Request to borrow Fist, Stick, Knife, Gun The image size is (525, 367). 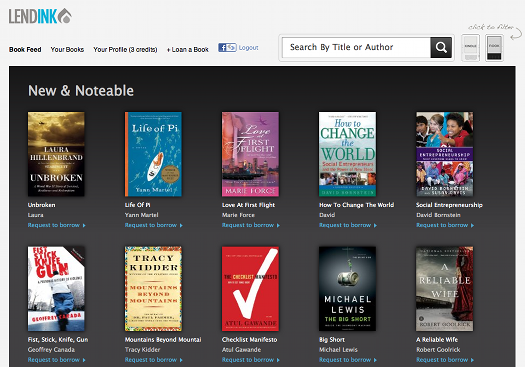click(57, 360)
